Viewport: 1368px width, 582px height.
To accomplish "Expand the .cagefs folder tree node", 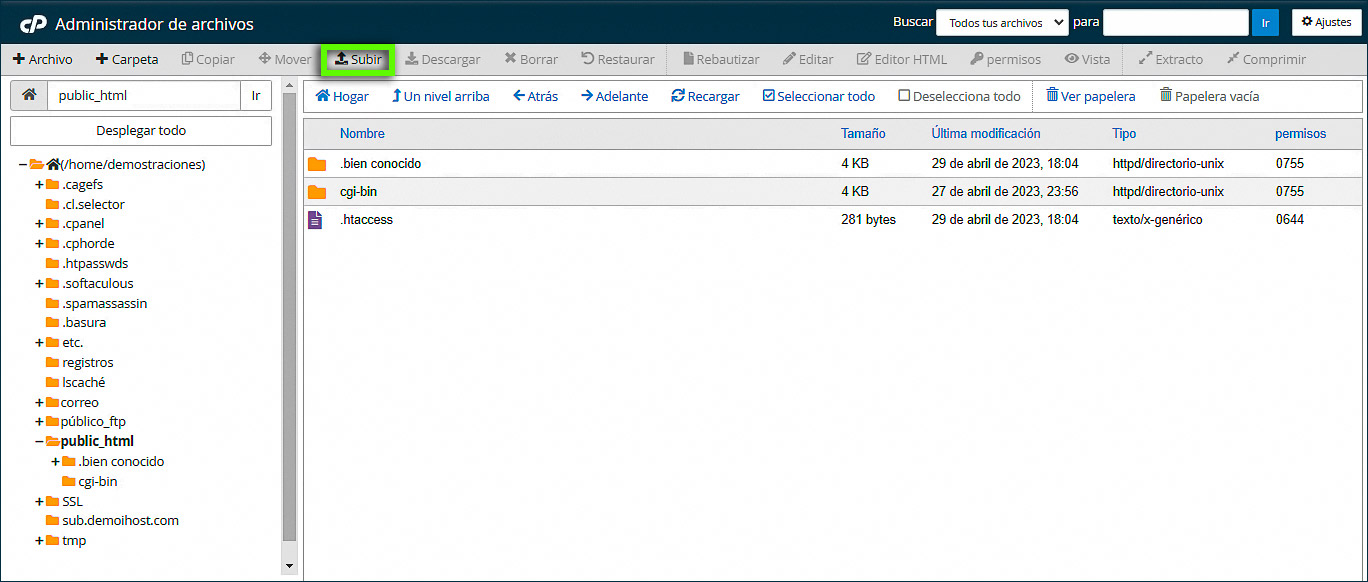I will click(39, 184).
